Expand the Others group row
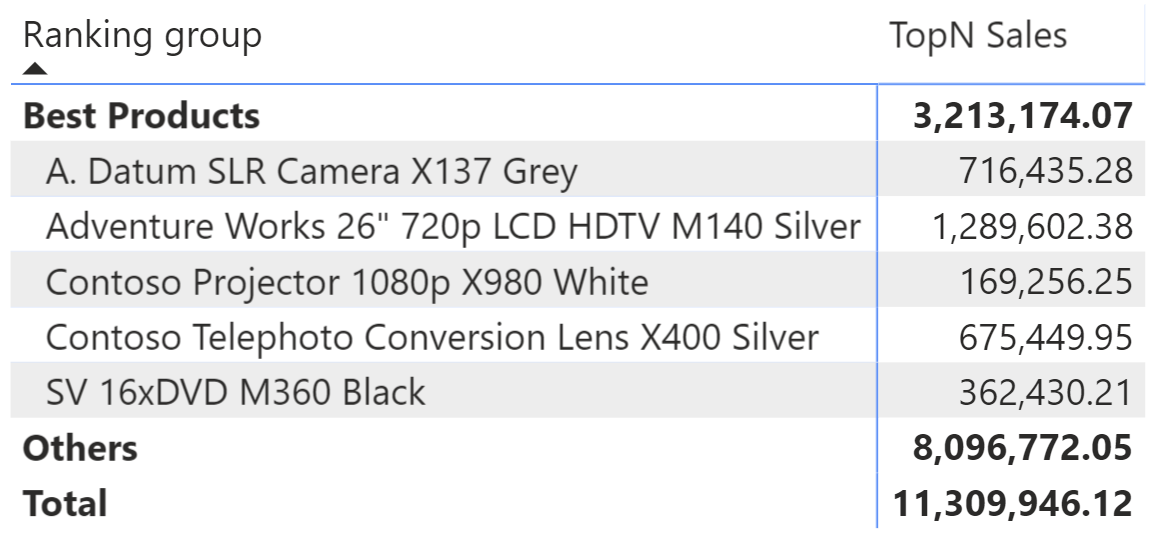 pyautogui.click(x=80, y=449)
